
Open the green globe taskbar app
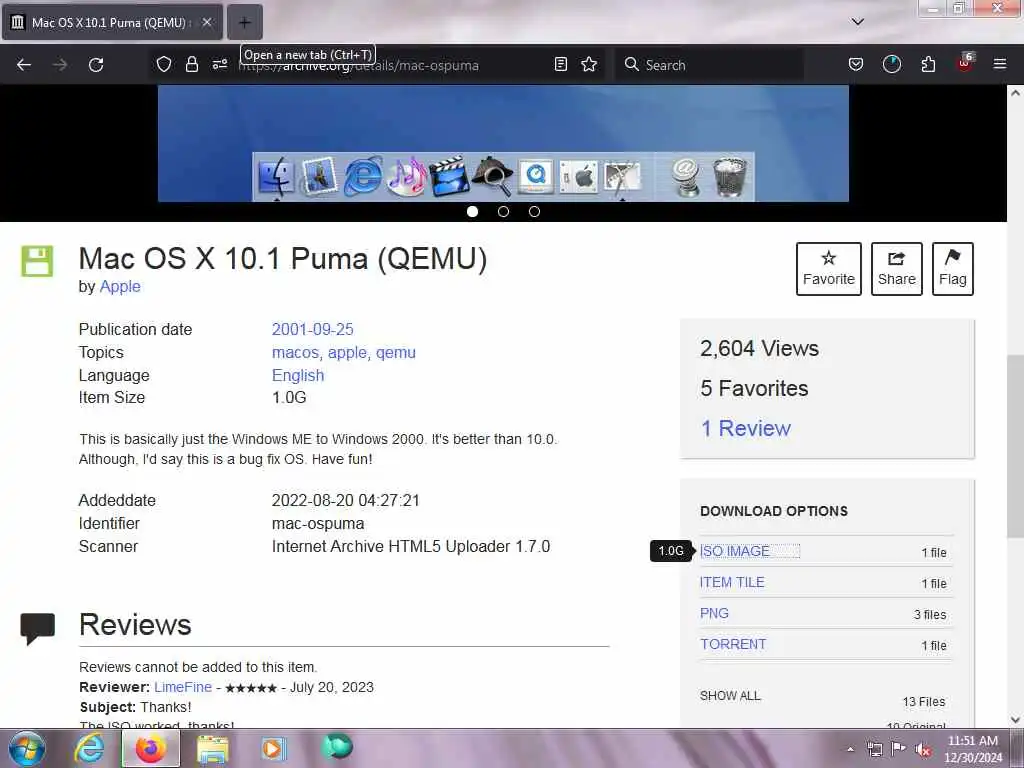tap(336, 747)
